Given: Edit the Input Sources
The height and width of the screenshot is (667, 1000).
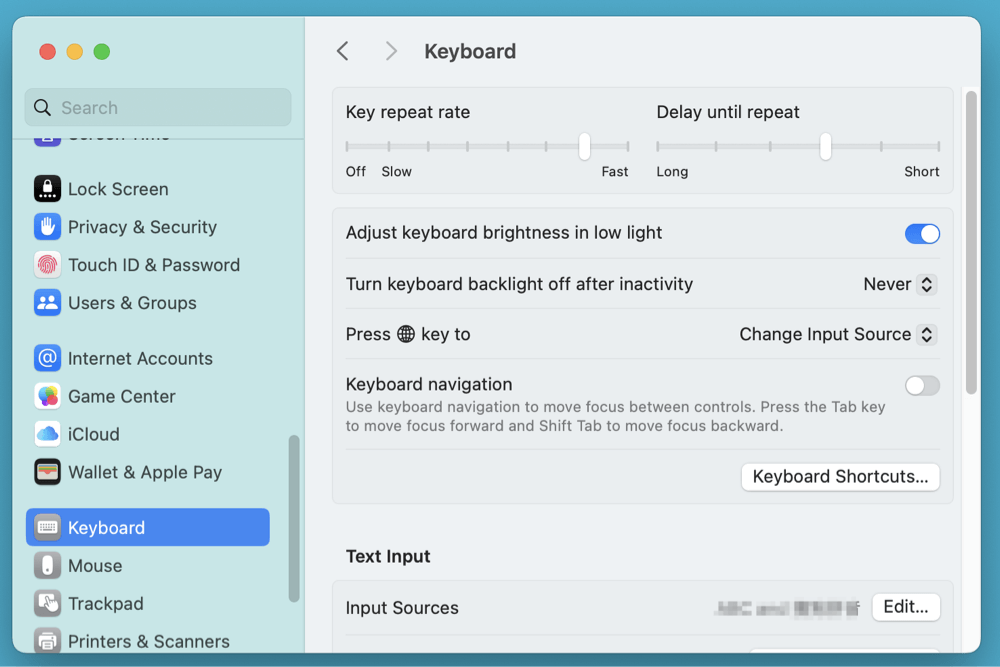Looking at the screenshot, I should coord(905,606).
